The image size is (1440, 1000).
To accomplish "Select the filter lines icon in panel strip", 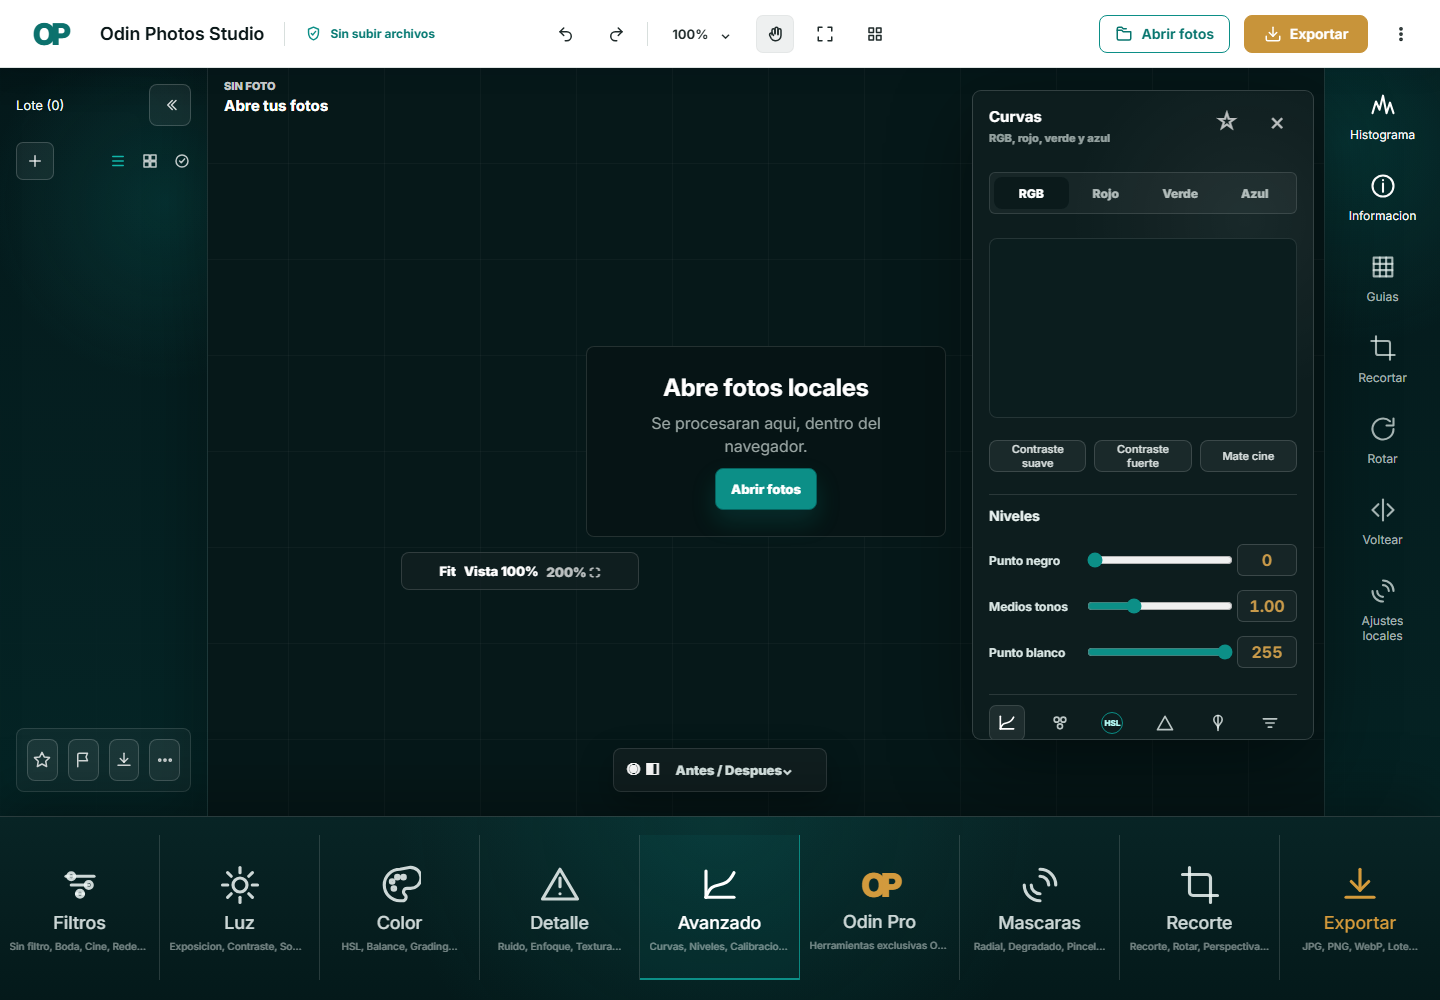I will coord(1270,723).
